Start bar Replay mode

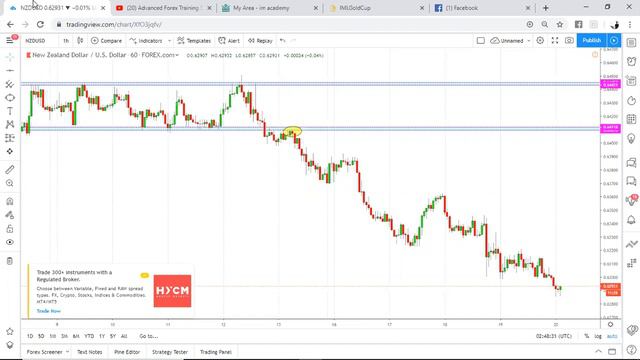pos(260,41)
